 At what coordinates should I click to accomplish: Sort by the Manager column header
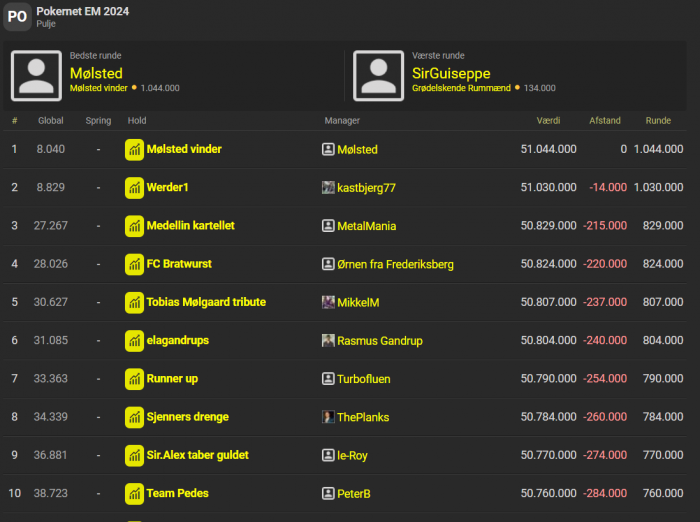342,121
